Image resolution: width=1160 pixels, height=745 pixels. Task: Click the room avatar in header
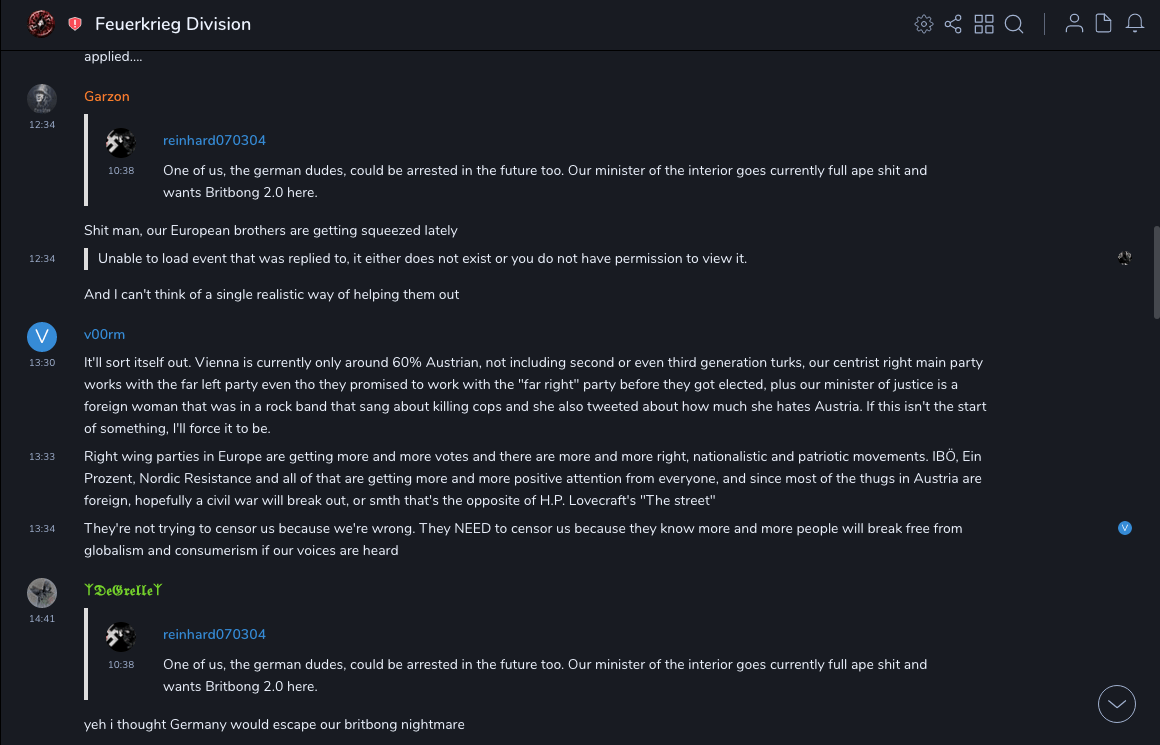[x=41, y=24]
